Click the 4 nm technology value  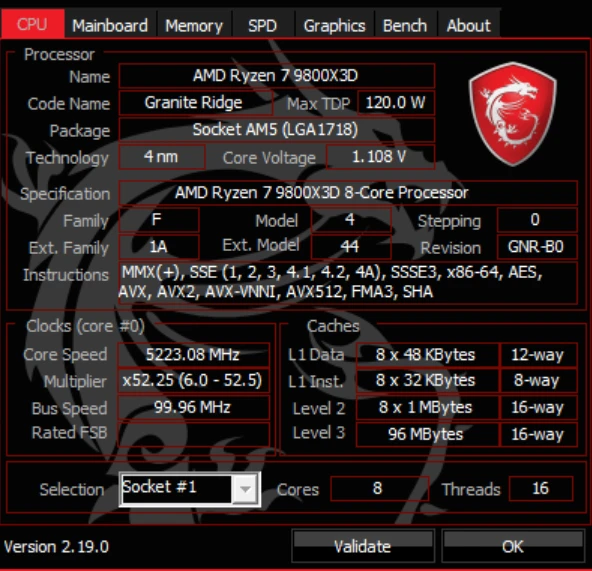162,157
